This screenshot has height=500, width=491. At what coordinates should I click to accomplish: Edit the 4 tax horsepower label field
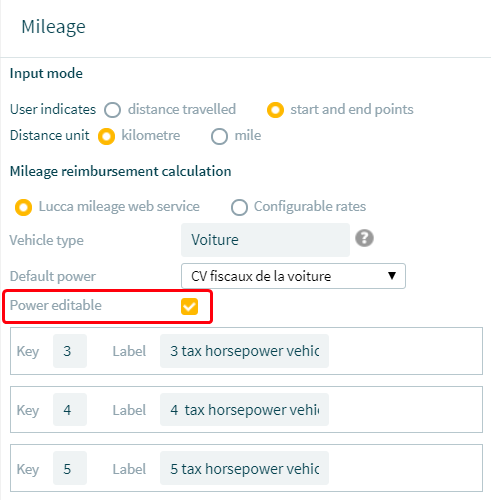[x=244, y=410]
